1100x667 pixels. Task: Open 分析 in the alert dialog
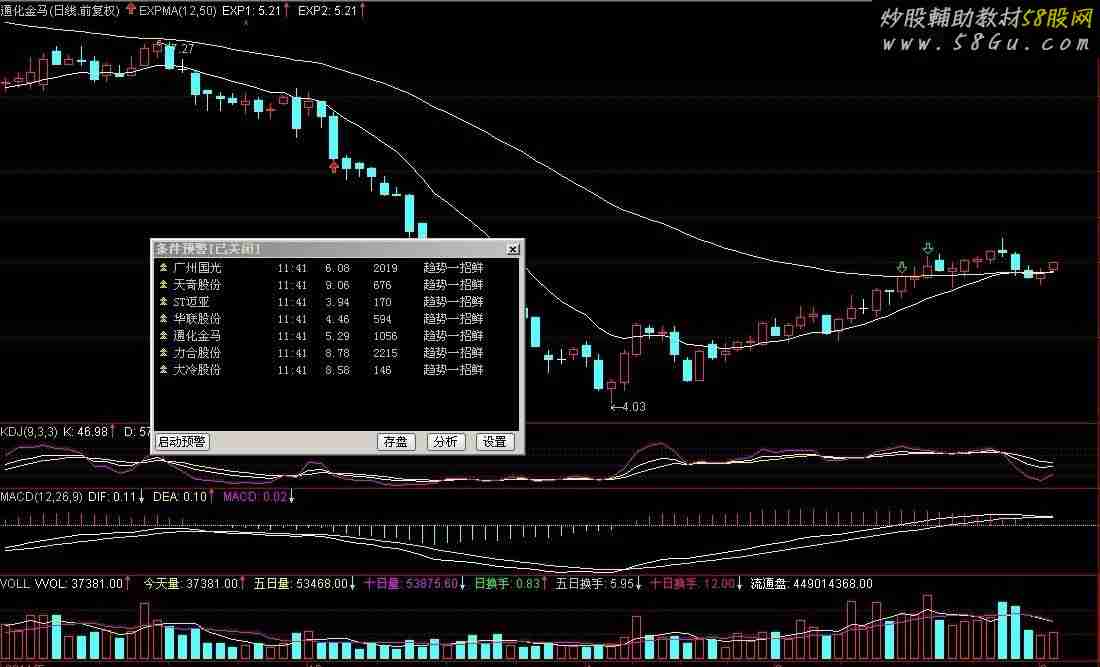pos(445,441)
